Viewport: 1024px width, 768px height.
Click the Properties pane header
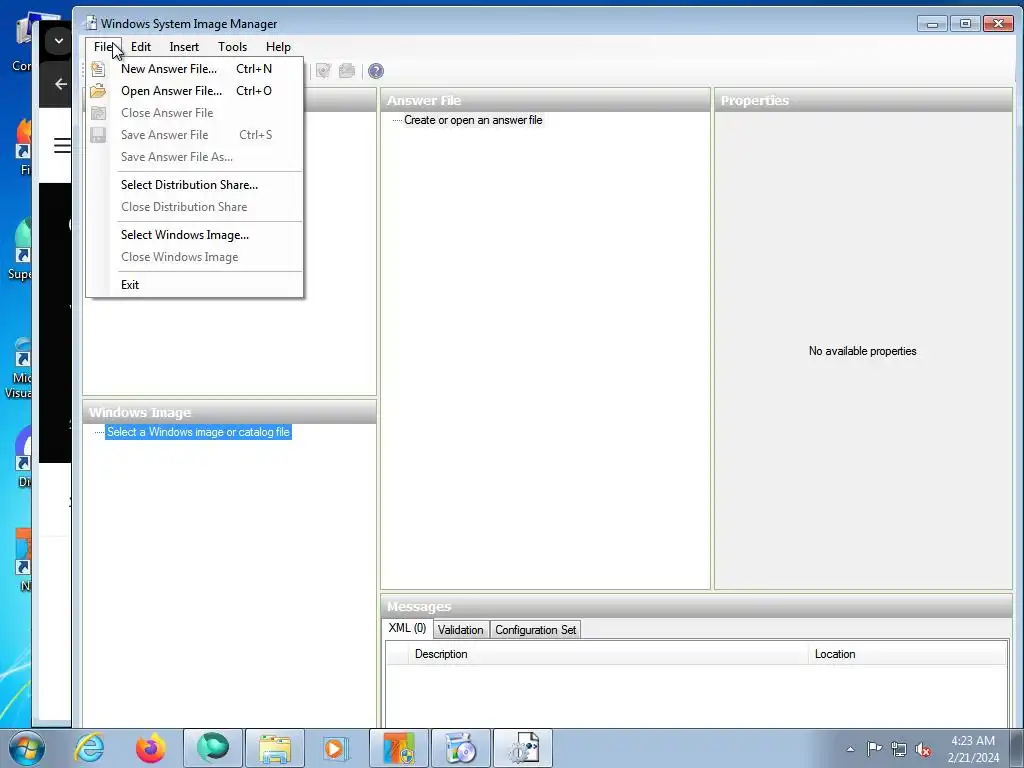[x=863, y=101]
